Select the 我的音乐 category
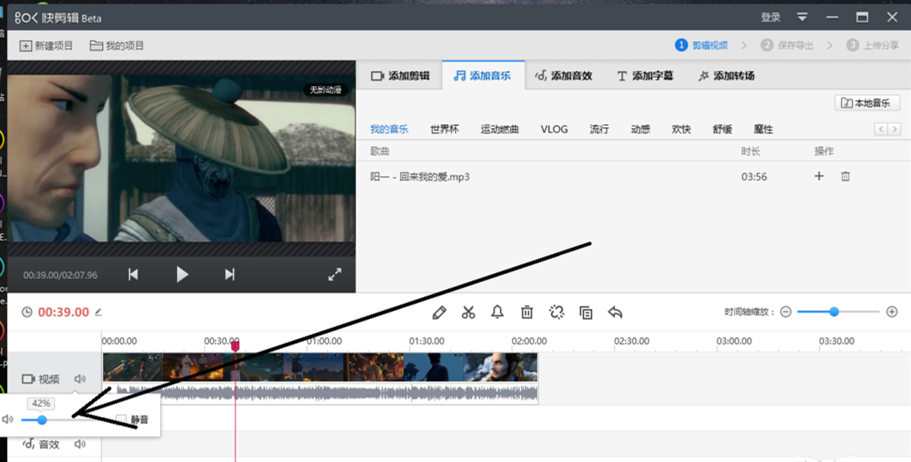 [x=389, y=129]
